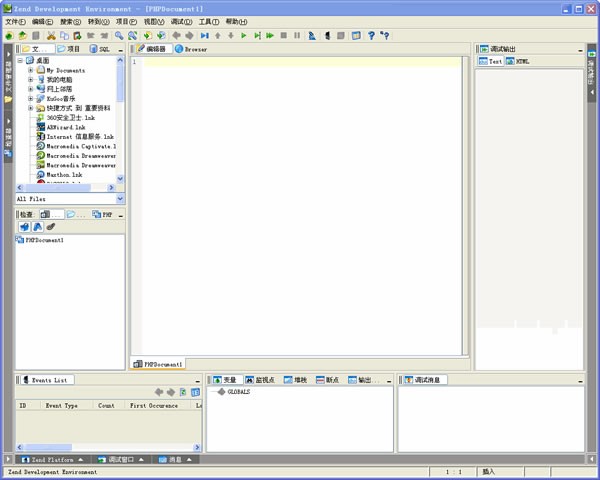Open the 断点 breakpoints tab

[x=328, y=380]
